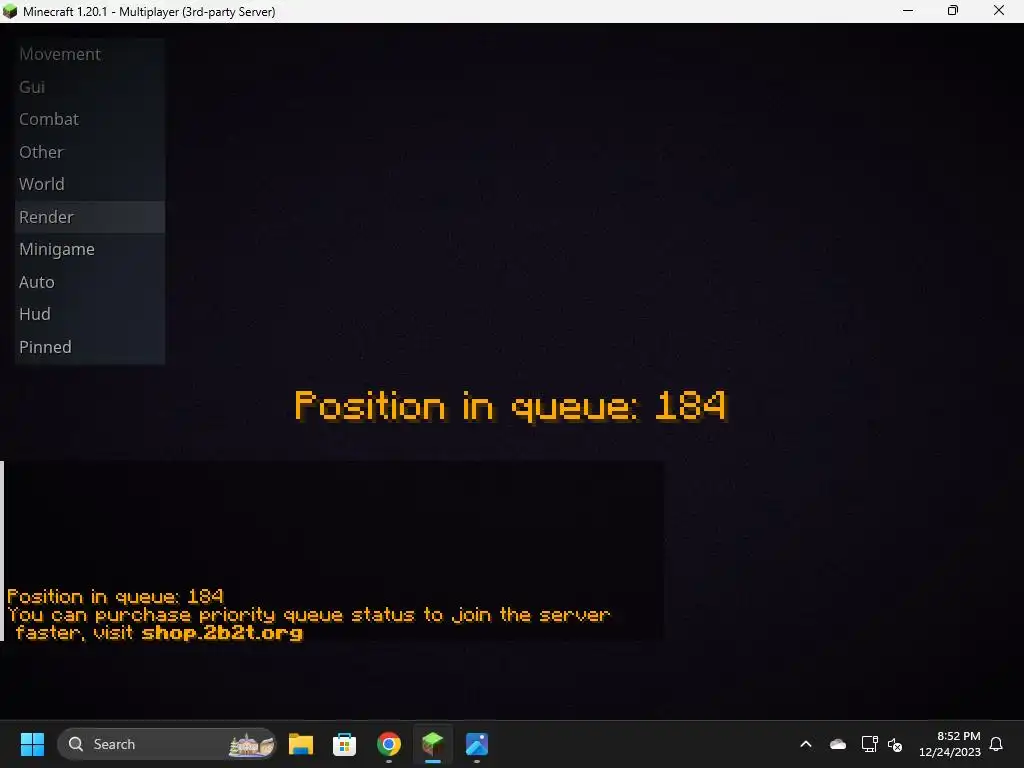Viewport: 1024px width, 768px height.
Task: Show the Pinned modules category
Action: (89, 347)
